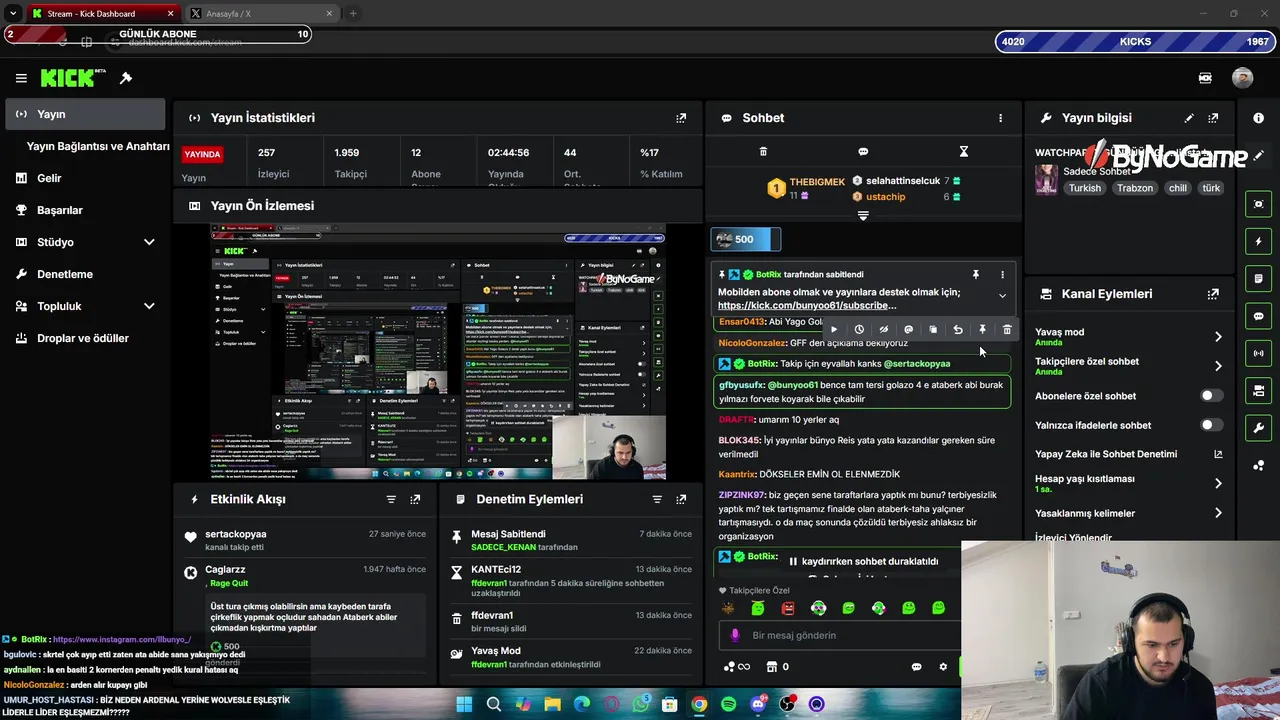Screen dimensions: 1280x720
Task: Open Windows Start menu on the taskbar
Action: pos(464,704)
